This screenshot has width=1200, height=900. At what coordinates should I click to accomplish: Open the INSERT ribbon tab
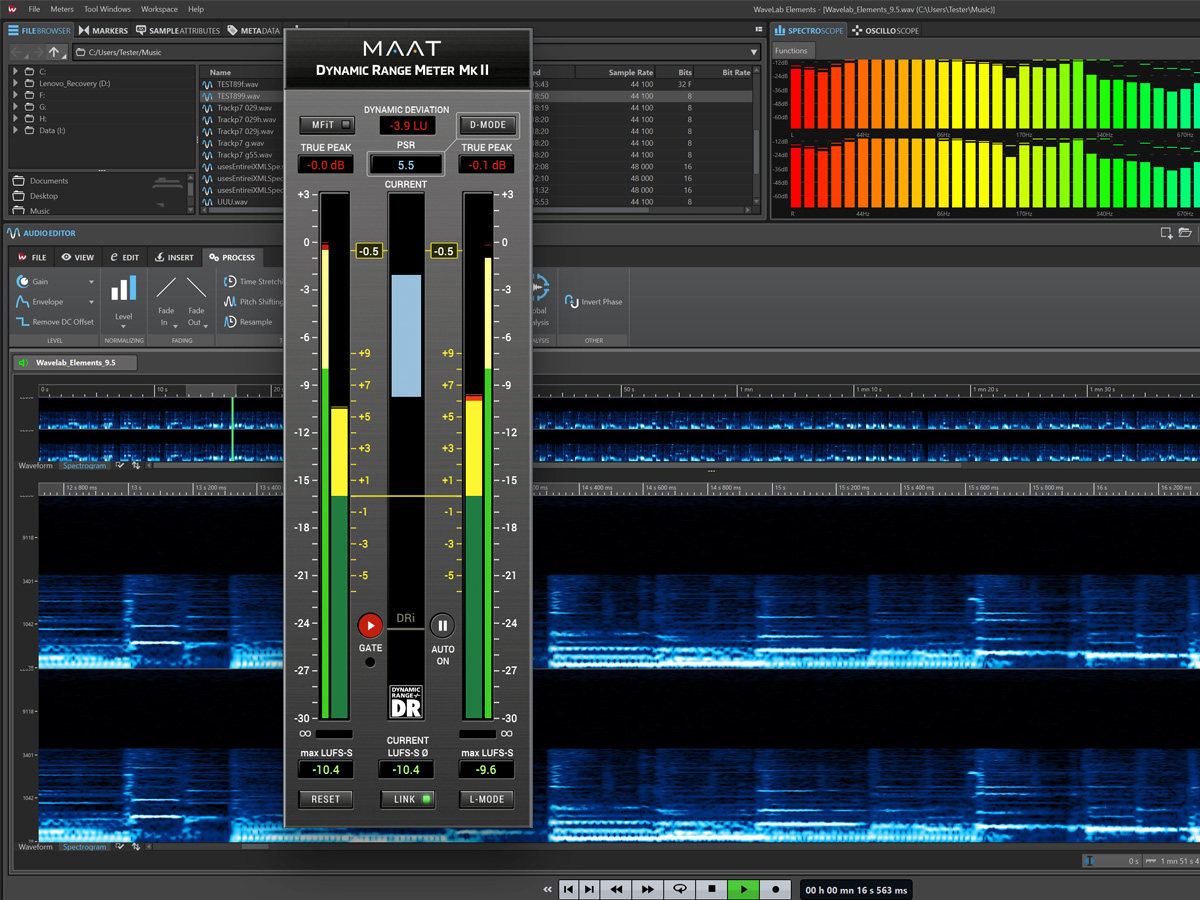(x=175, y=258)
